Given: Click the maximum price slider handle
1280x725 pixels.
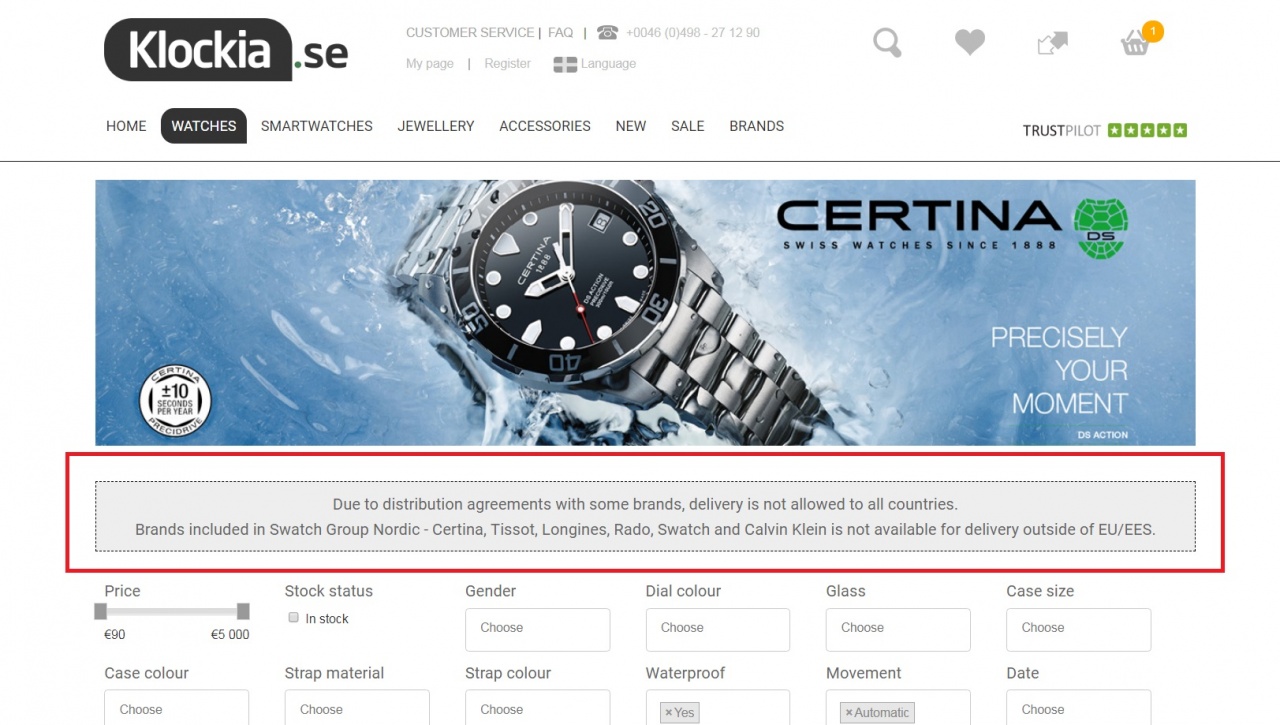Looking at the screenshot, I should (x=243, y=611).
